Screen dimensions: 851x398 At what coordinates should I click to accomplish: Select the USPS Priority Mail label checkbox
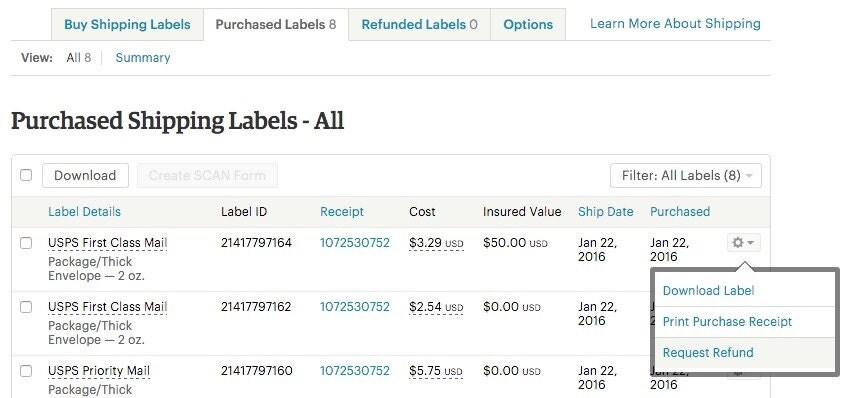tap(26, 371)
